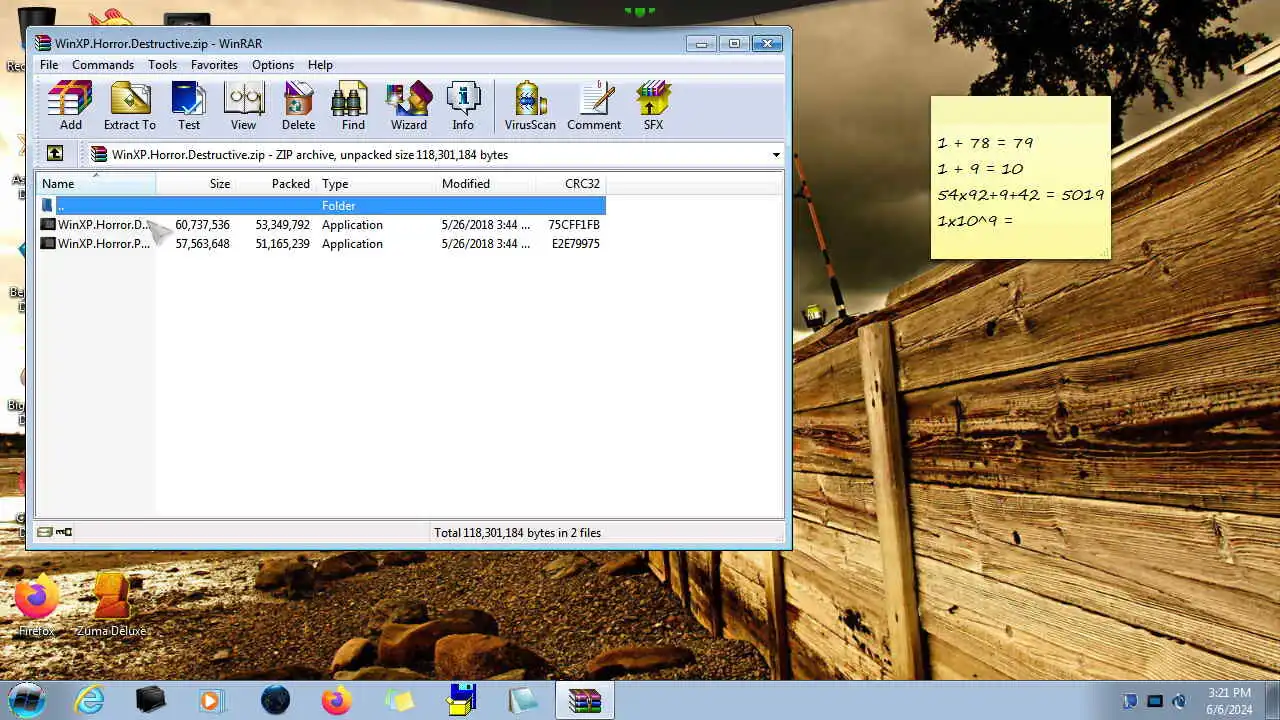Screen dimensions: 1280x720
Task: Click the Firefox desktop shortcut
Action: [36, 606]
